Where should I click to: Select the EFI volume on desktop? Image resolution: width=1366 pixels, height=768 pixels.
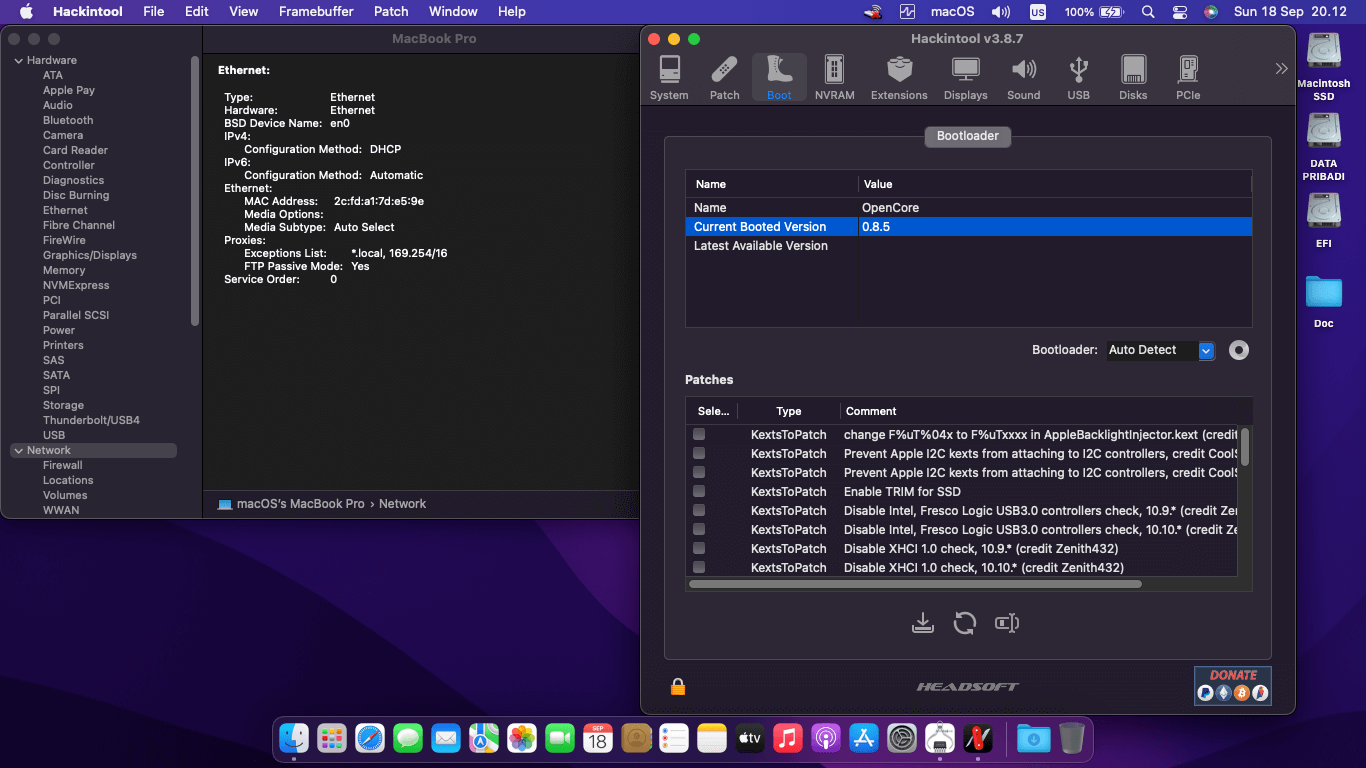(x=1324, y=220)
